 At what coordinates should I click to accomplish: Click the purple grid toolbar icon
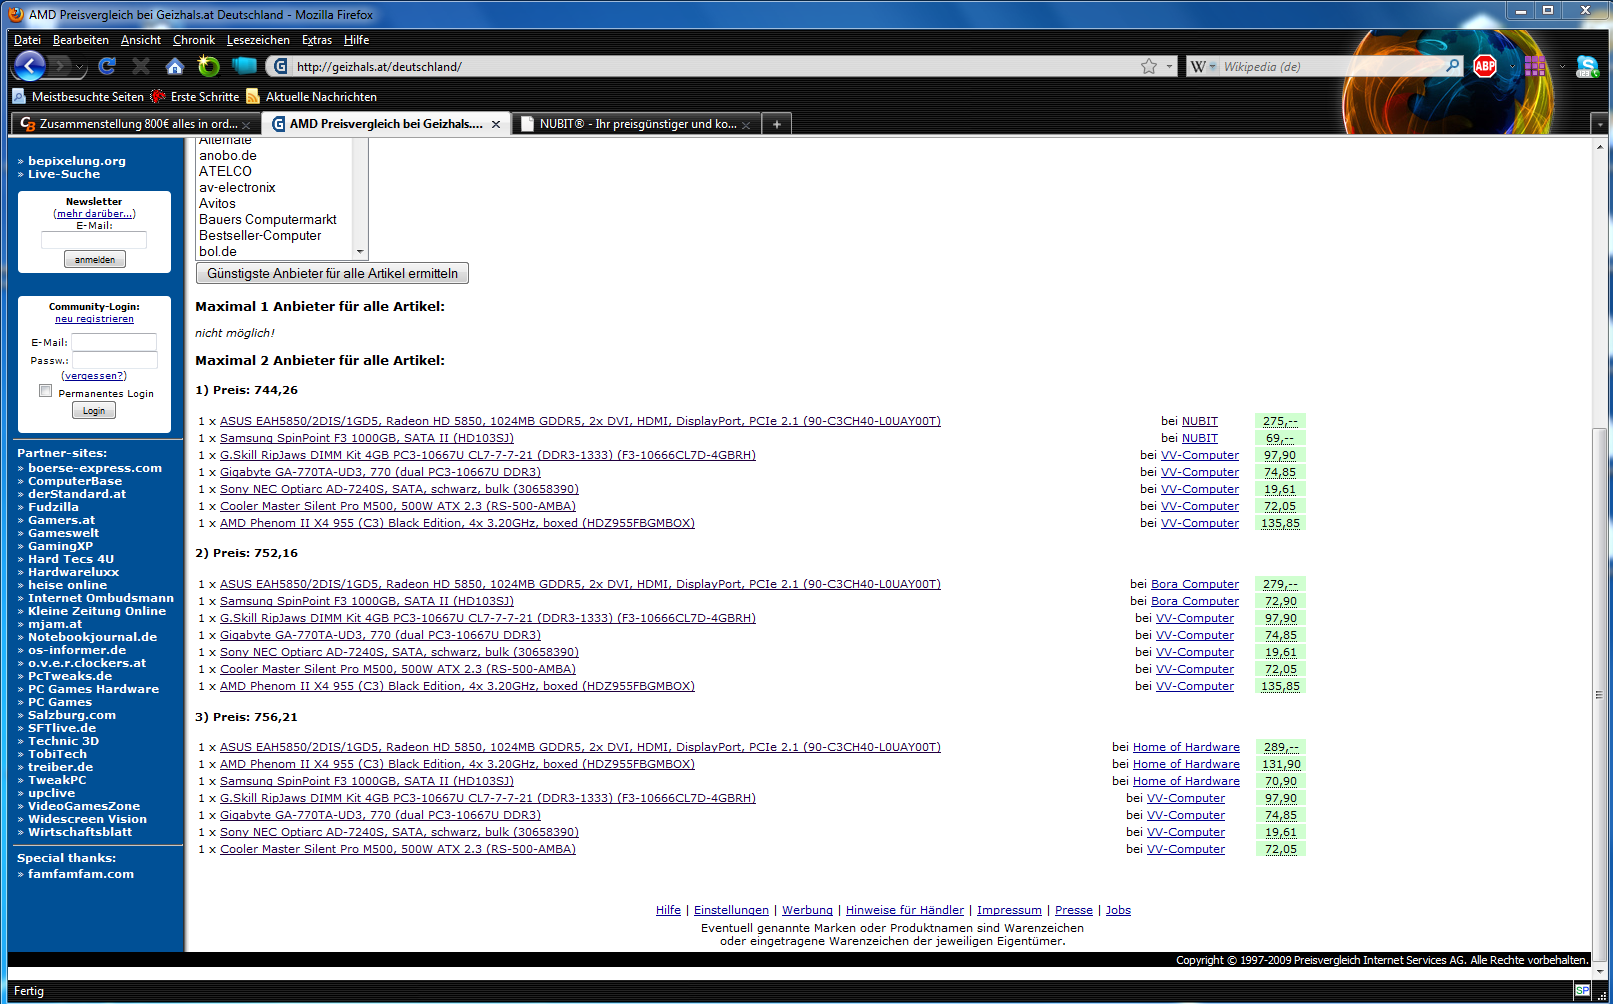coord(1536,66)
